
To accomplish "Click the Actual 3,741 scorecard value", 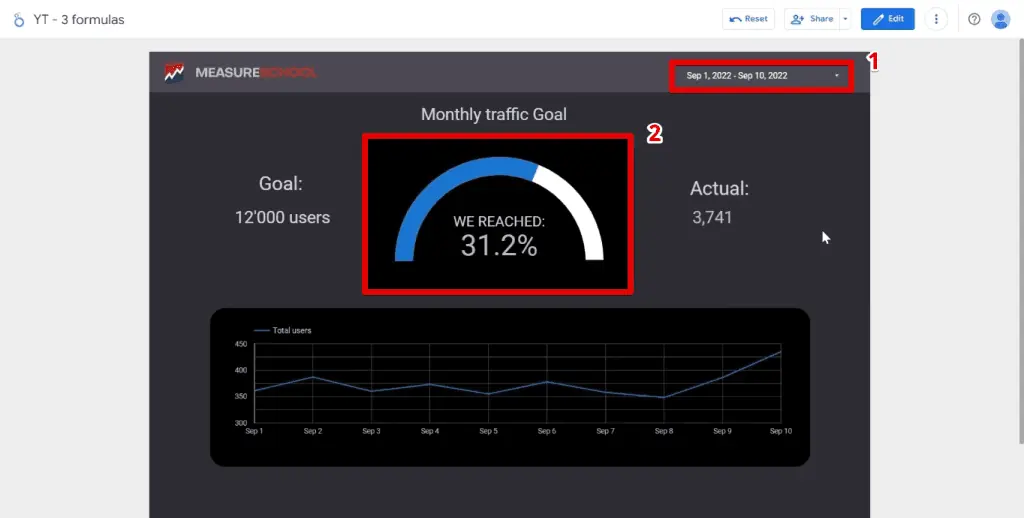I will pyautogui.click(x=712, y=217).
